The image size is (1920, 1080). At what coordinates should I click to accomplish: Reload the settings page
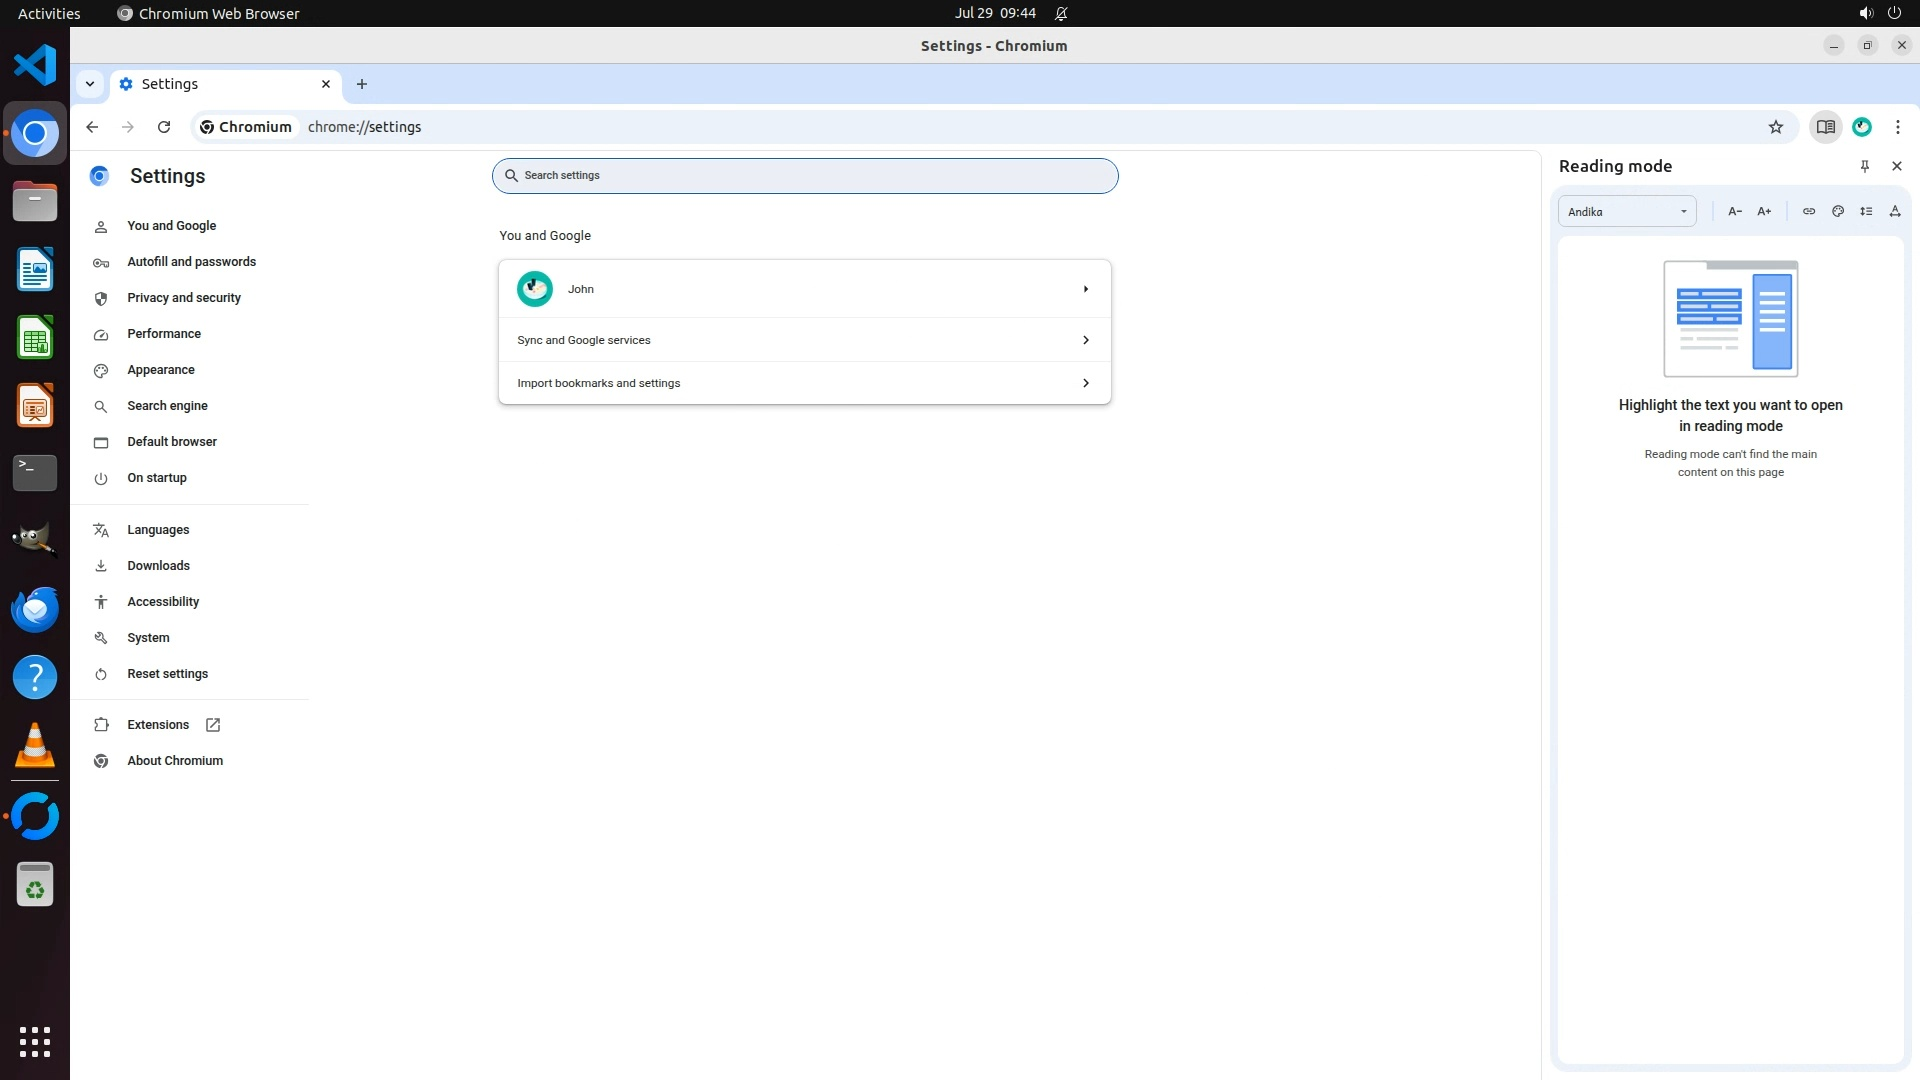click(164, 127)
